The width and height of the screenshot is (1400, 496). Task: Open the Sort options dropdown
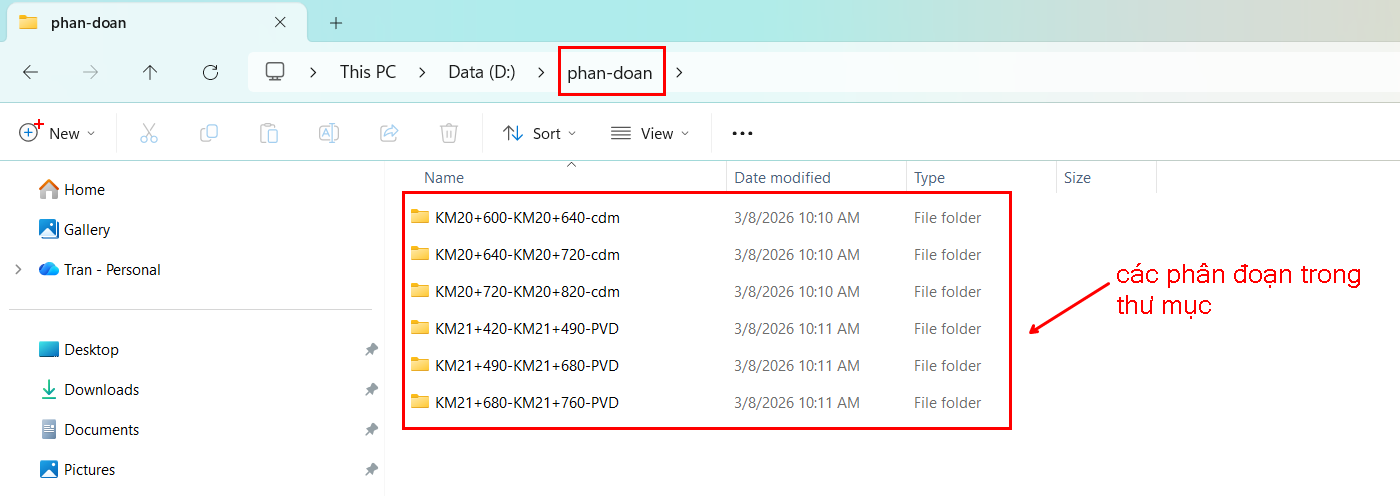[x=540, y=133]
